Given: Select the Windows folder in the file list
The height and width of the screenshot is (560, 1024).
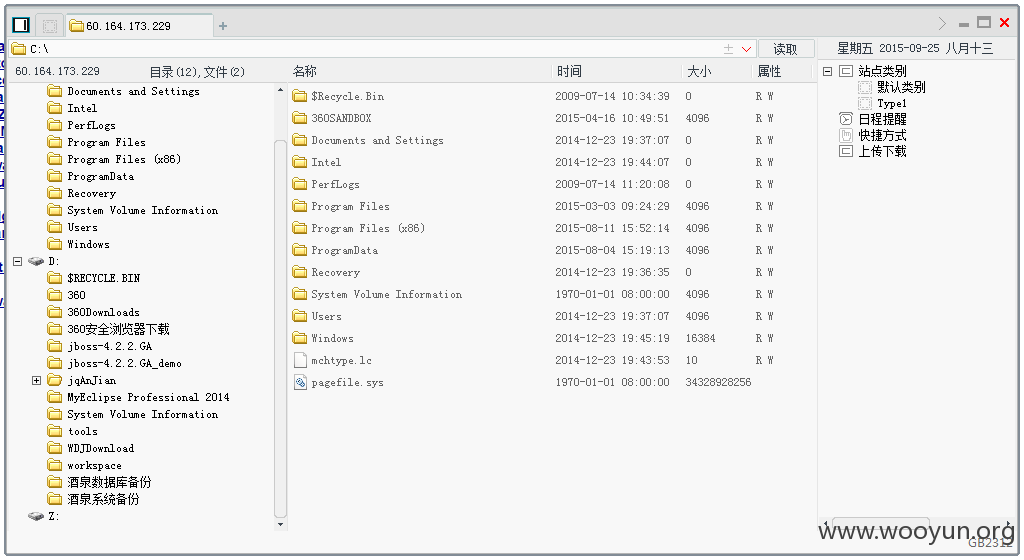Looking at the screenshot, I should click(x=332, y=339).
